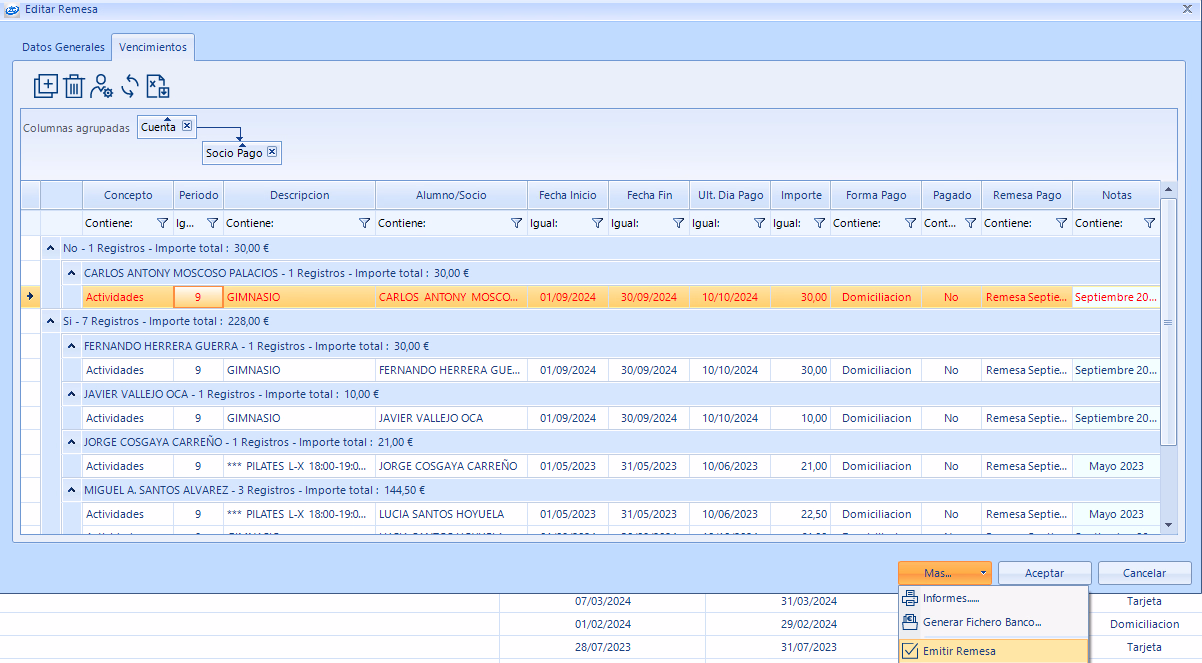Click the add new record icon
Image resolution: width=1202 pixels, height=663 pixels.
tap(45, 86)
